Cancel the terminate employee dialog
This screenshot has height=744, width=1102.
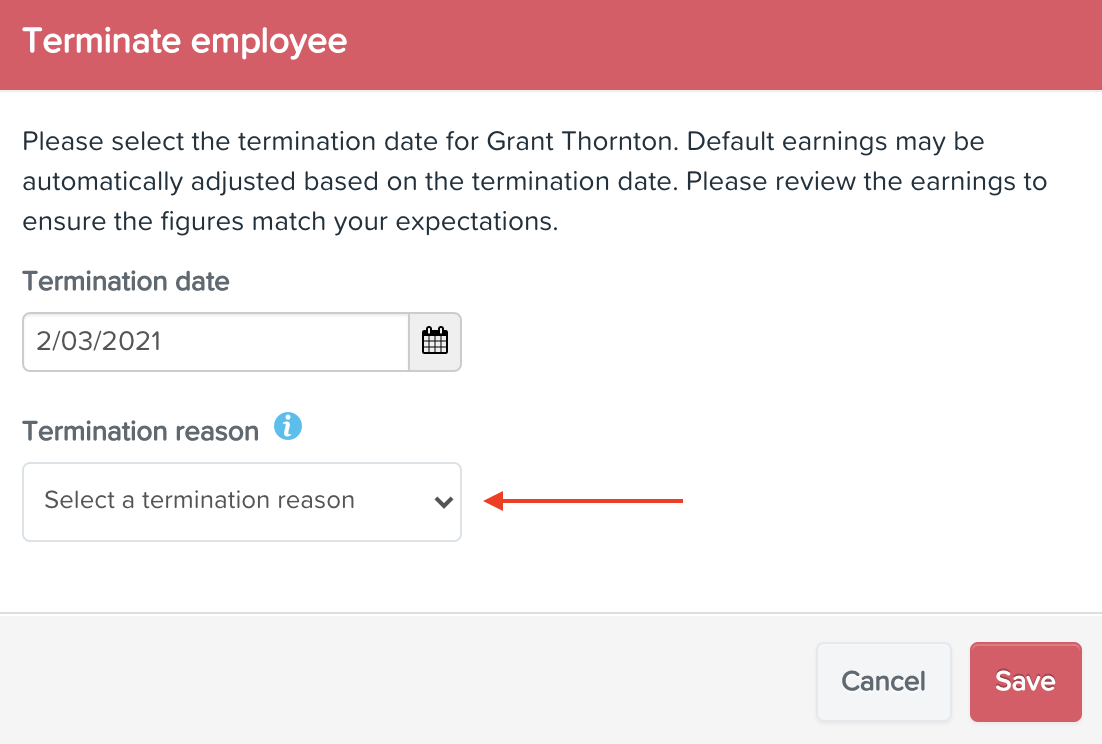(883, 681)
